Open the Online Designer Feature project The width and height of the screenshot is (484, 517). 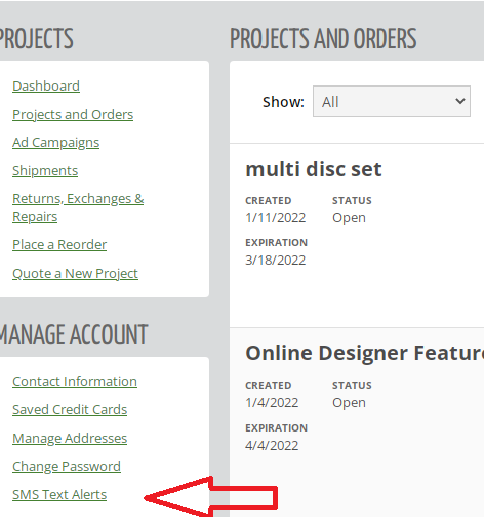[365, 353]
